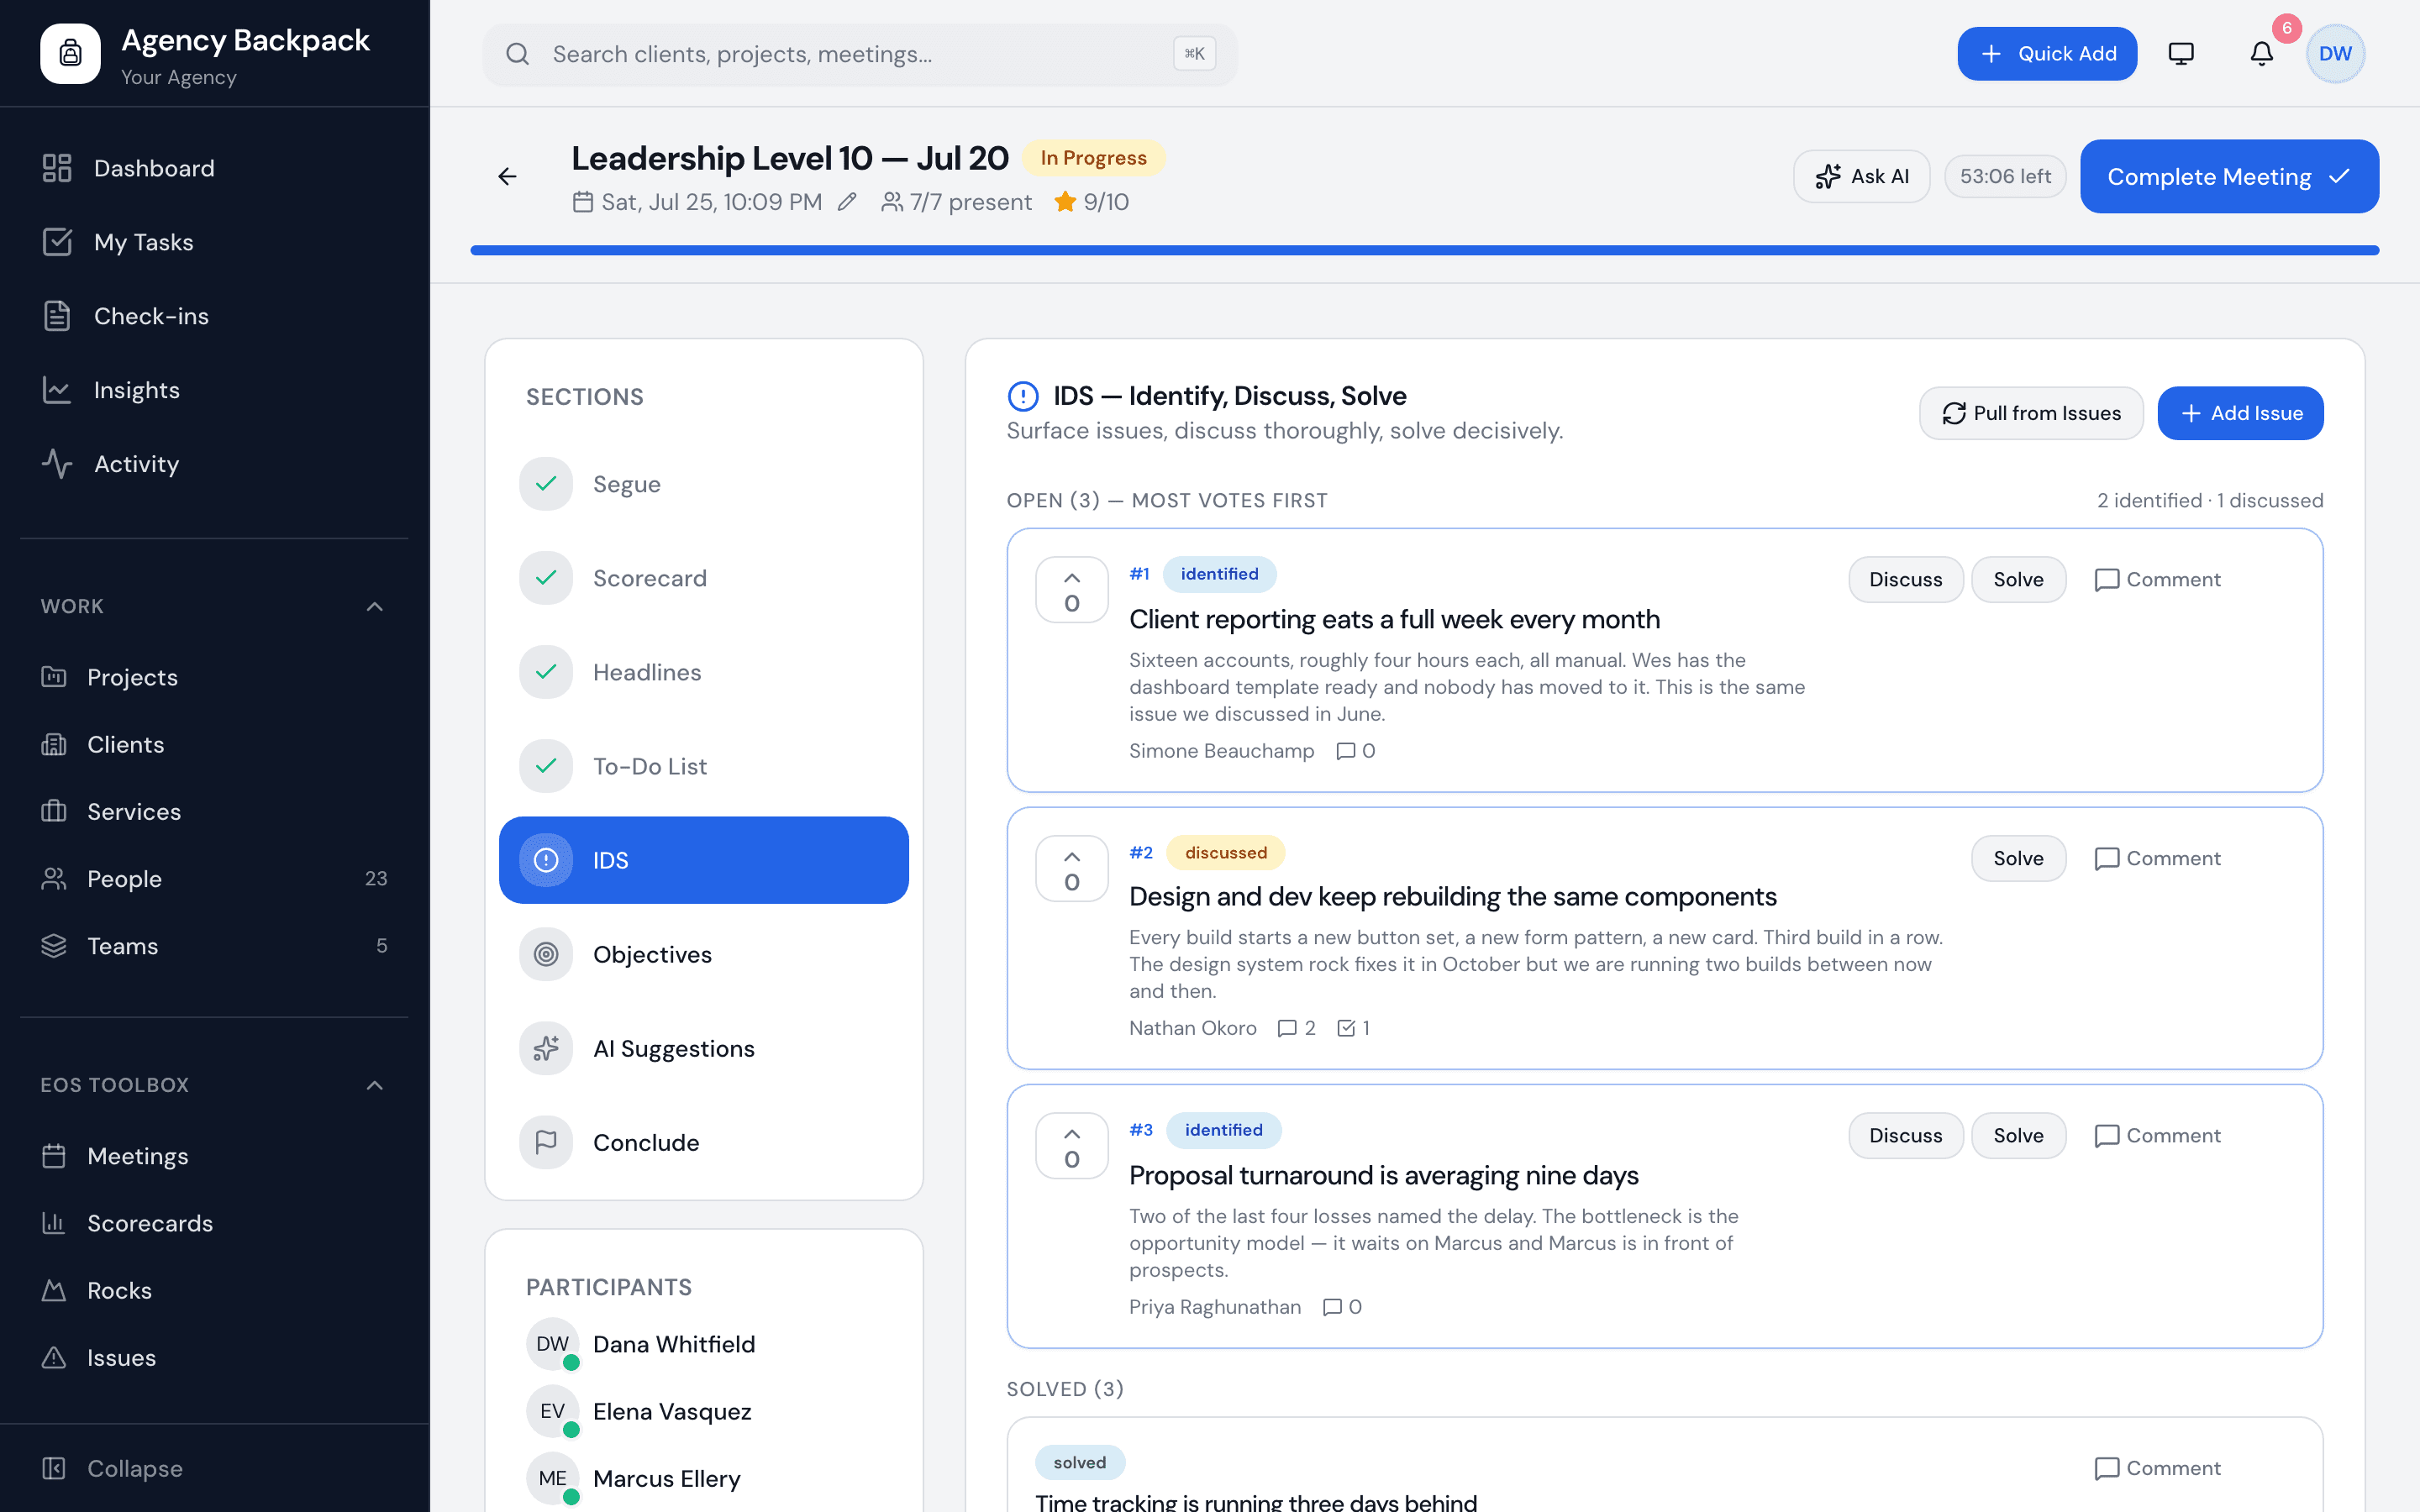The width and height of the screenshot is (2420, 1512).
Task: Select the Segue section
Action: [704, 484]
